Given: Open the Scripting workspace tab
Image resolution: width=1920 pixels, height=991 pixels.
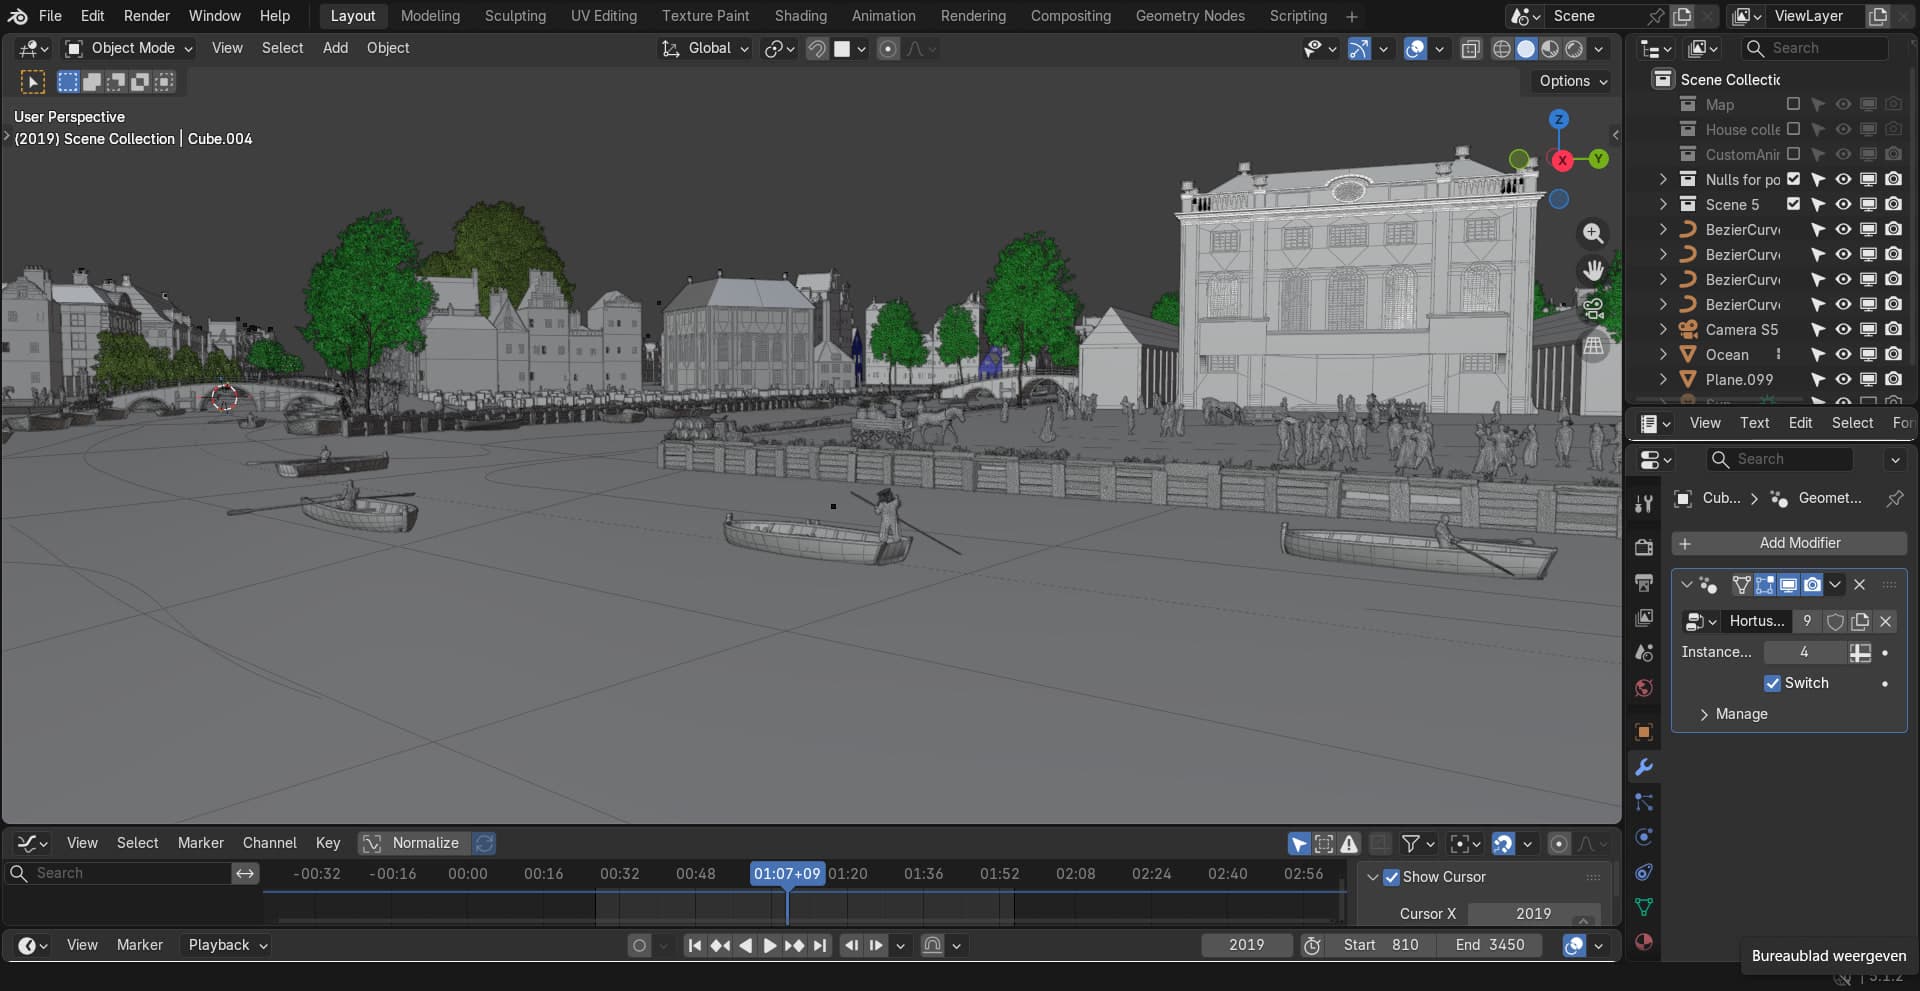Looking at the screenshot, I should [x=1298, y=16].
